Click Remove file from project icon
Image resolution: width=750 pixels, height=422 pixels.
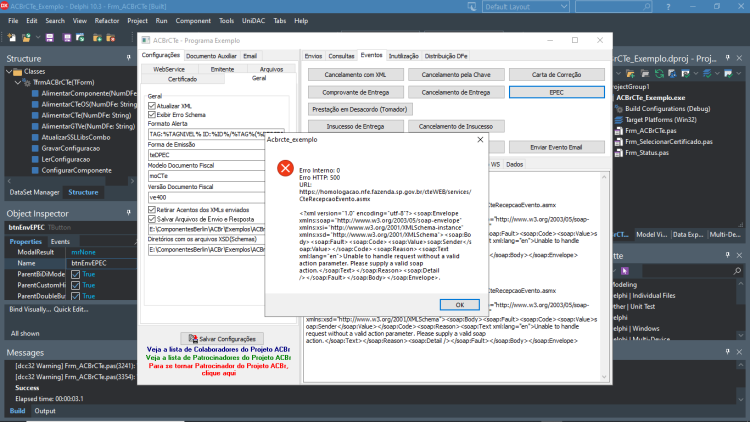(x=110, y=37)
